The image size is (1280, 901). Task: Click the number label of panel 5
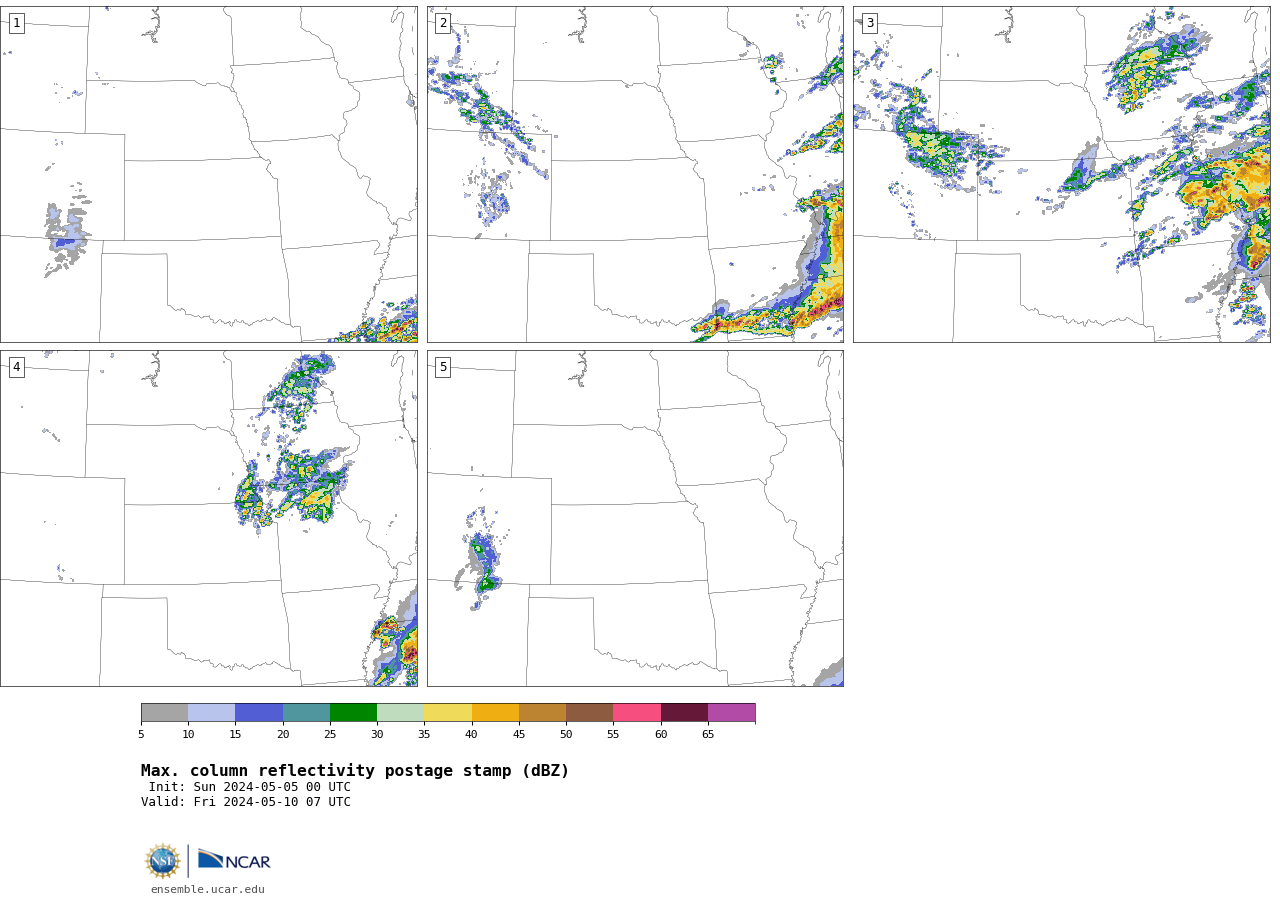tap(443, 367)
